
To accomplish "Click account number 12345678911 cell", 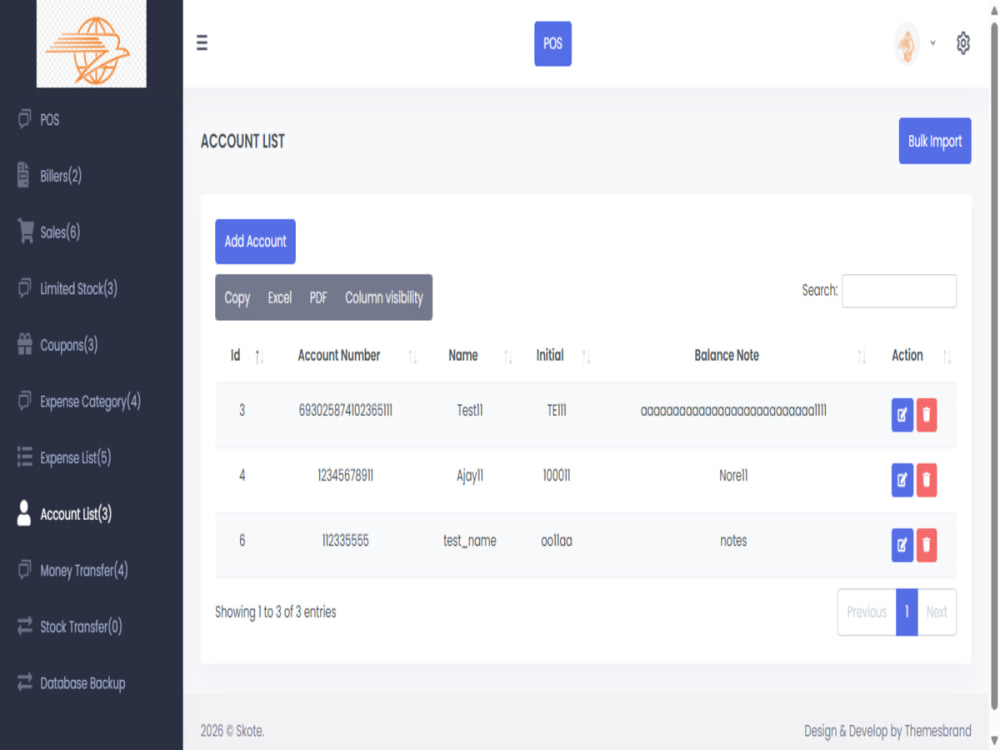I will [x=345, y=476].
